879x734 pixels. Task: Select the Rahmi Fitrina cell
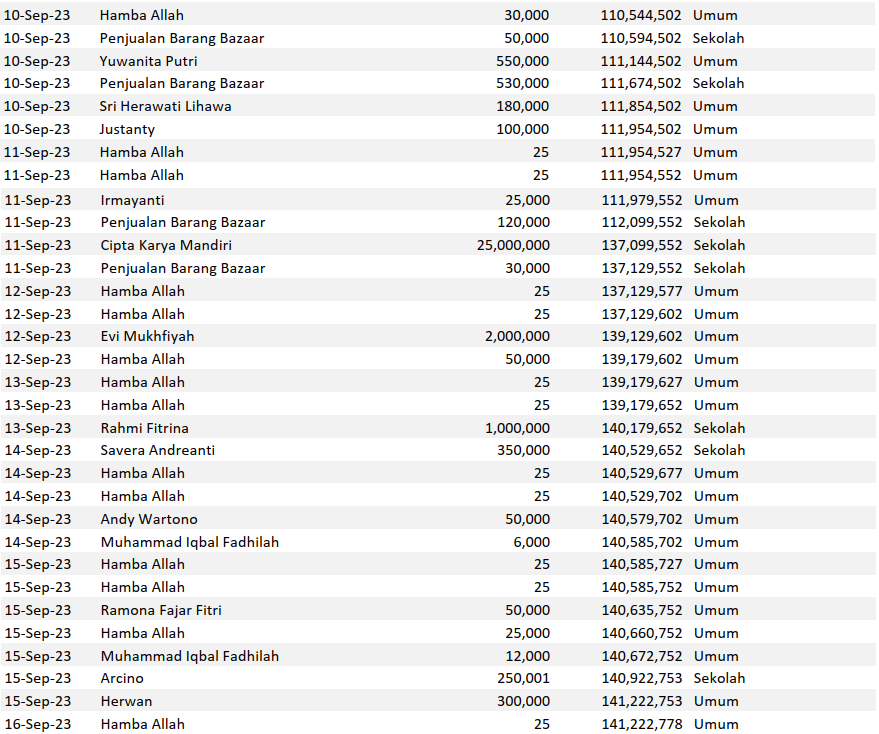click(144, 428)
